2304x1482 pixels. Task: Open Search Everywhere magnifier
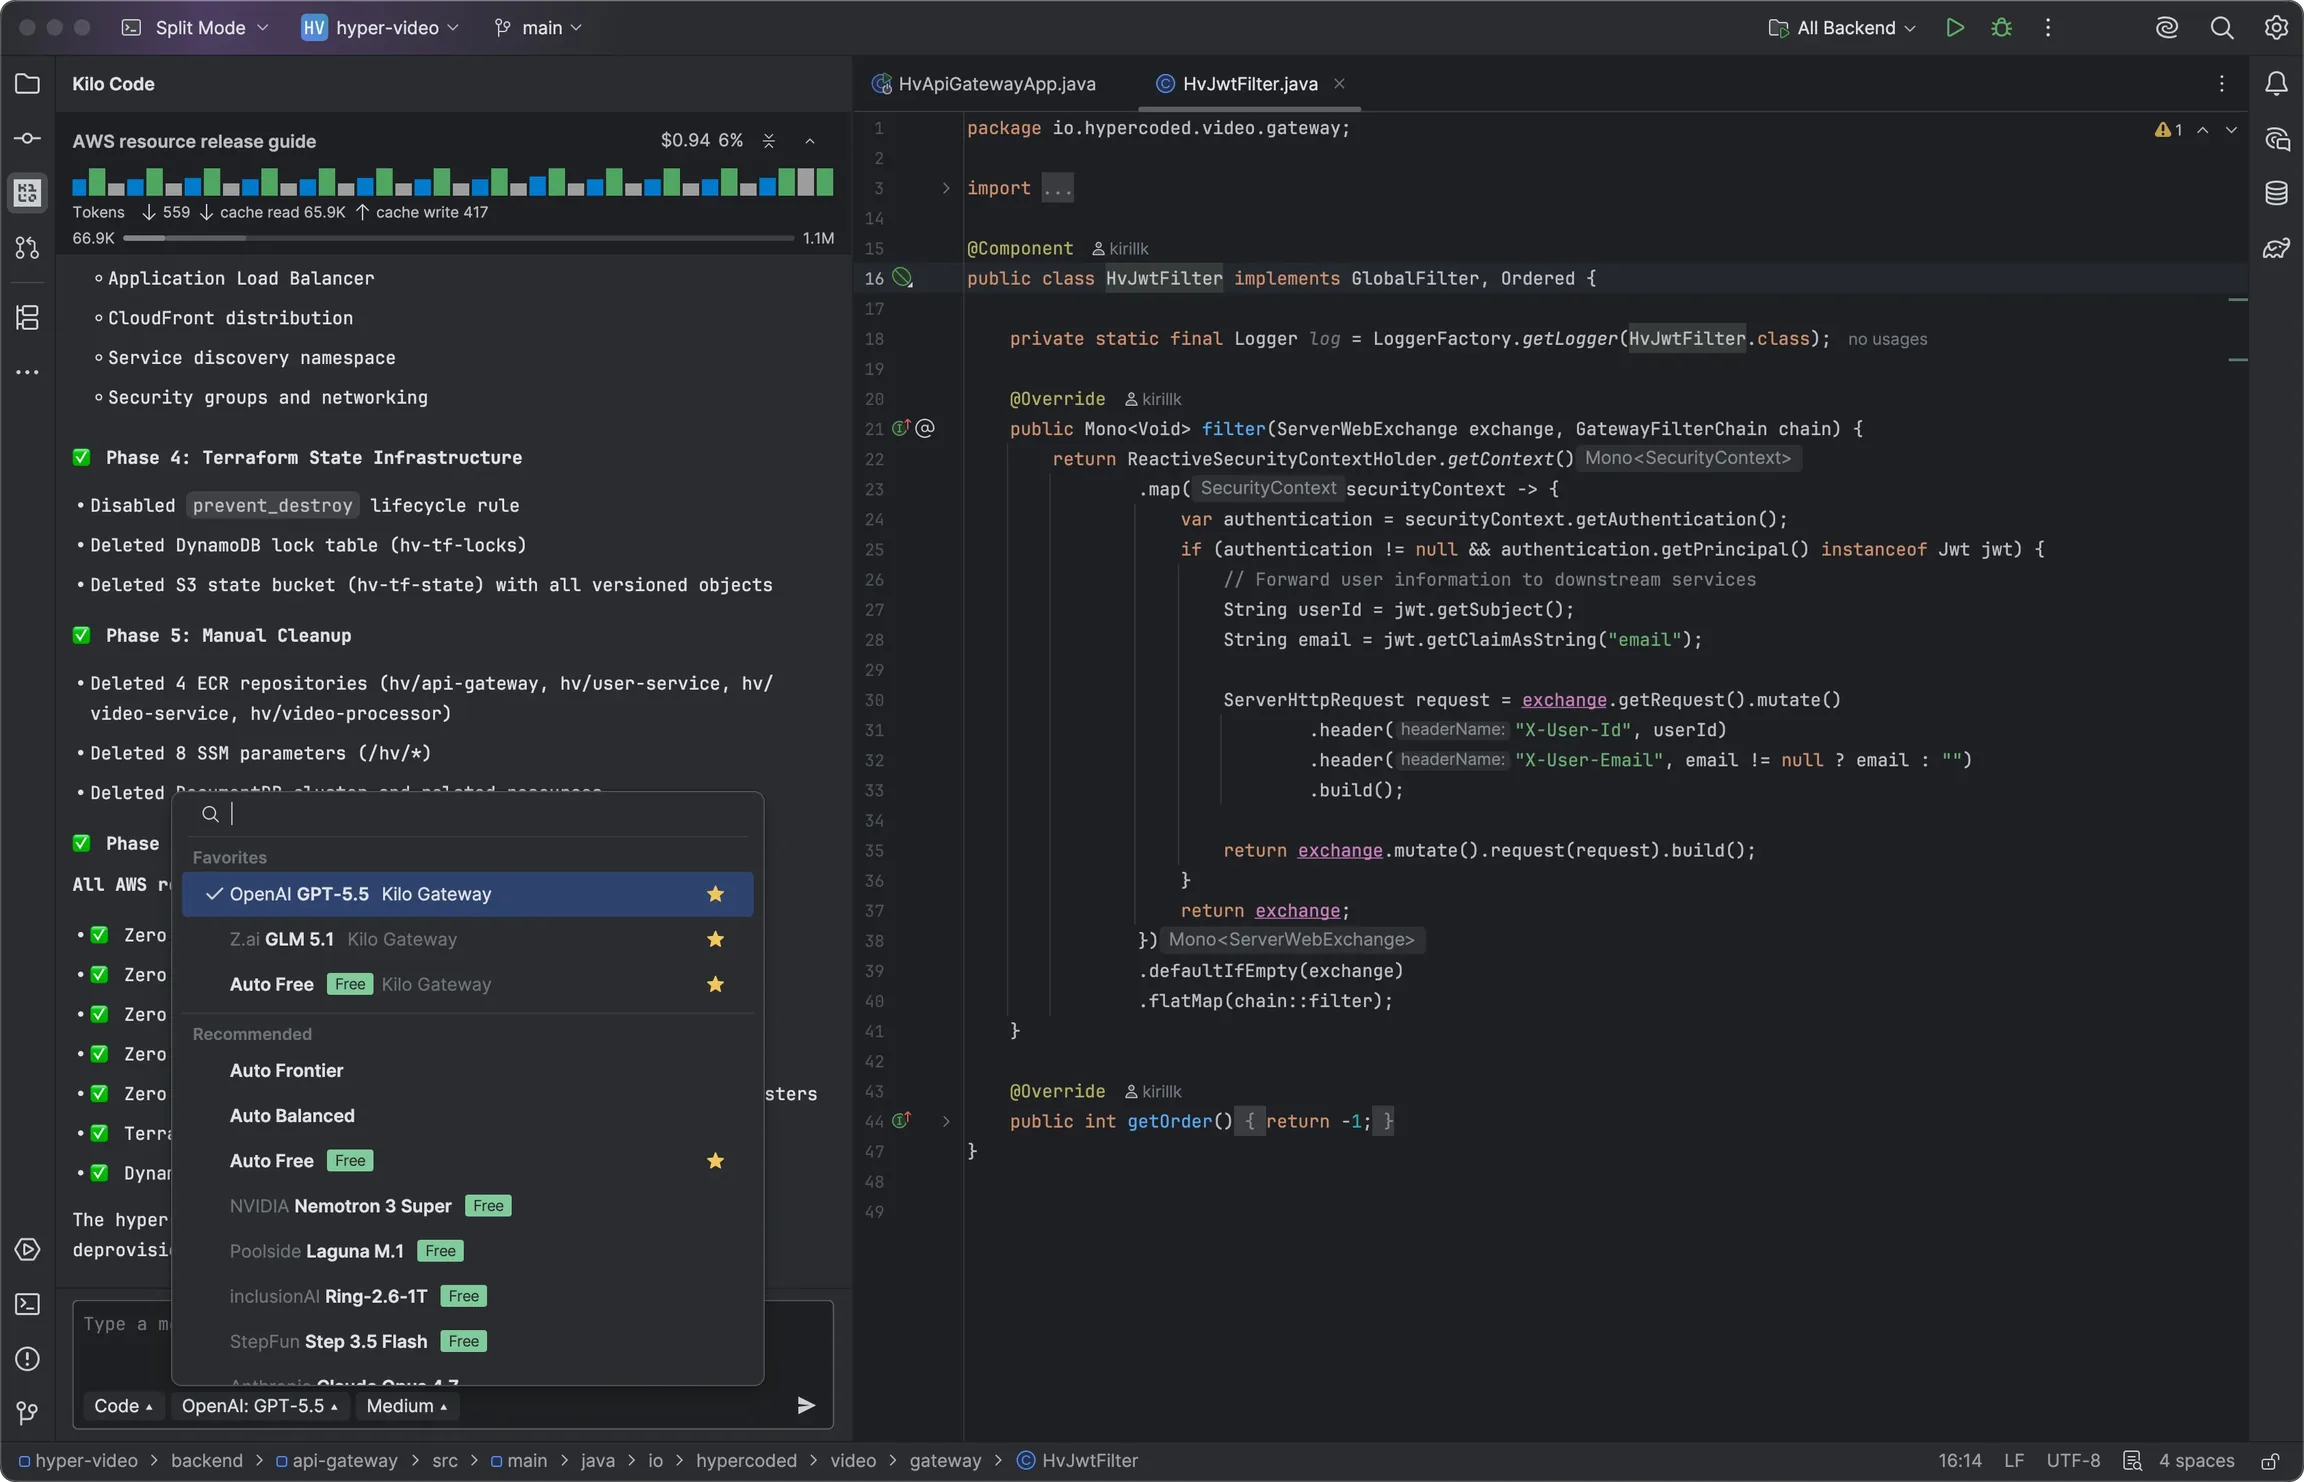click(2221, 28)
